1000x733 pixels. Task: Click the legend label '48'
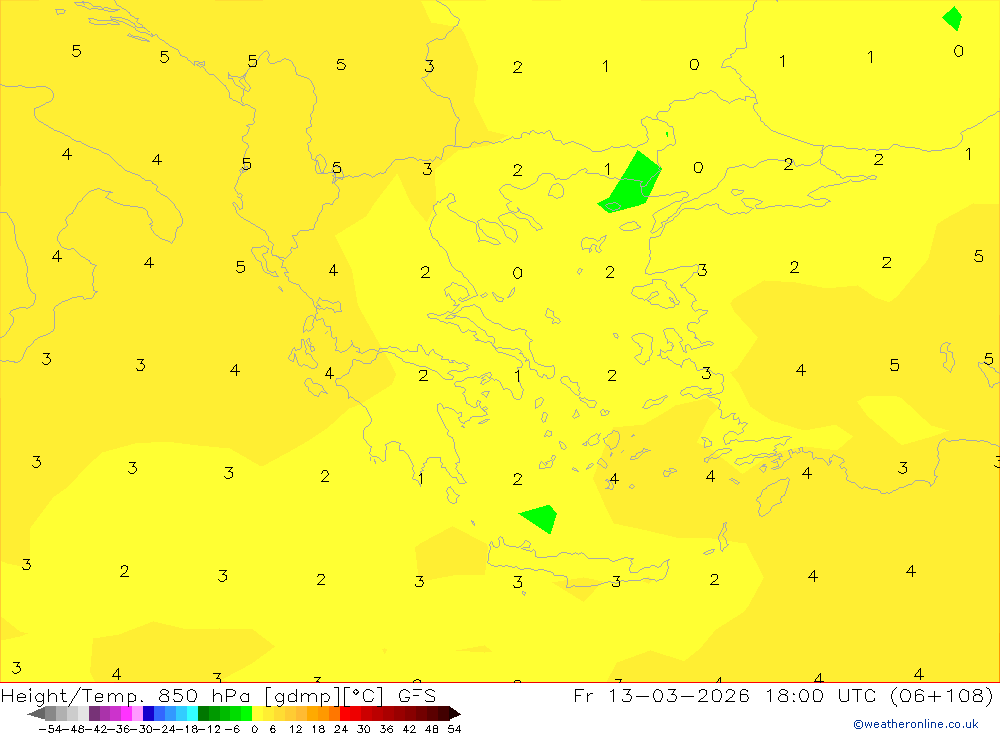[432, 729]
